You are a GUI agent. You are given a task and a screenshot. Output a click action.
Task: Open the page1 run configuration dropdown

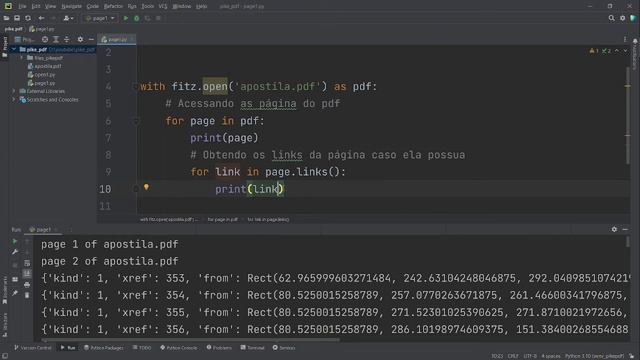pyautogui.click(x=100, y=18)
